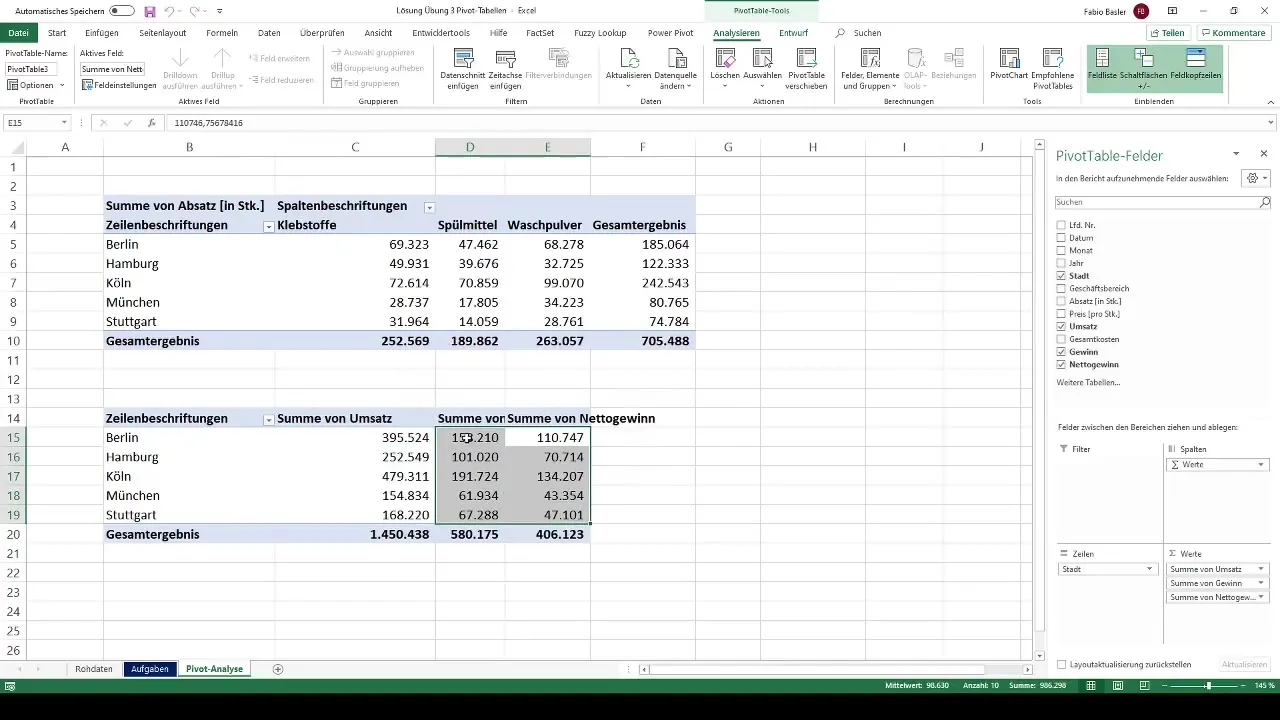Expand the formula bar
The width and height of the screenshot is (1280, 720).
pos(1271,123)
